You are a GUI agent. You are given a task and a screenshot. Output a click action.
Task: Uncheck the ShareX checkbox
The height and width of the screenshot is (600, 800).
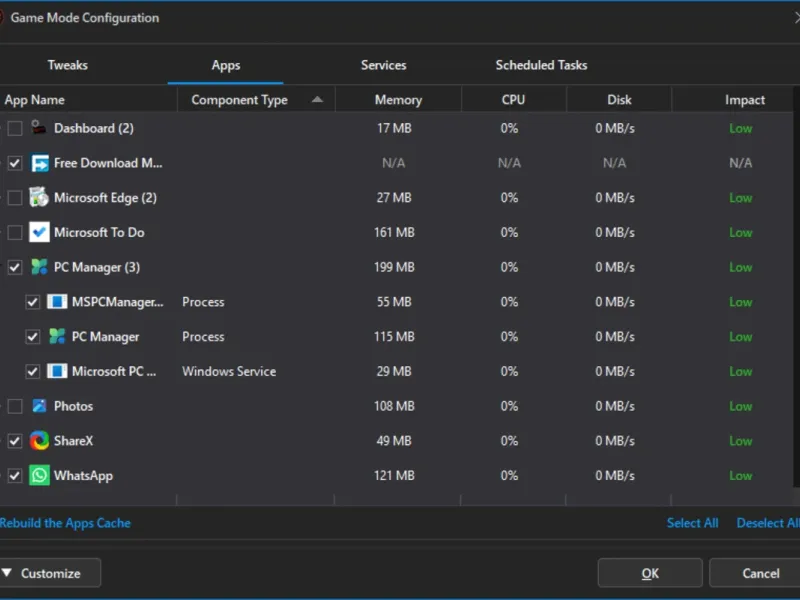pyautogui.click(x=15, y=440)
